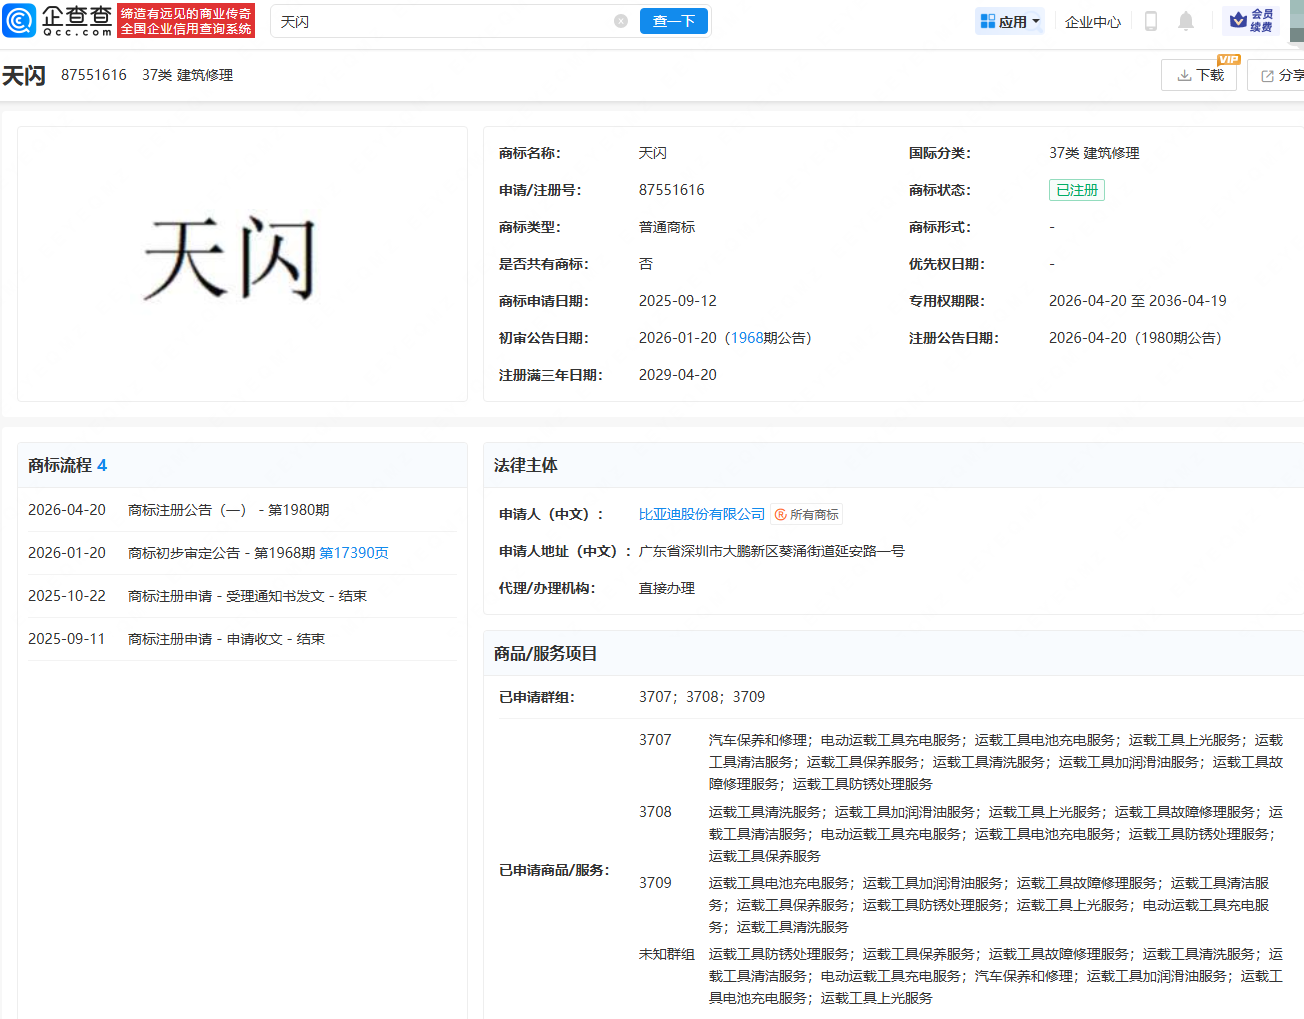Viewport: 1304px width, 1019px height.
Task: Click the 所有商标 badge next to applicant
Action: coord(806,514)
